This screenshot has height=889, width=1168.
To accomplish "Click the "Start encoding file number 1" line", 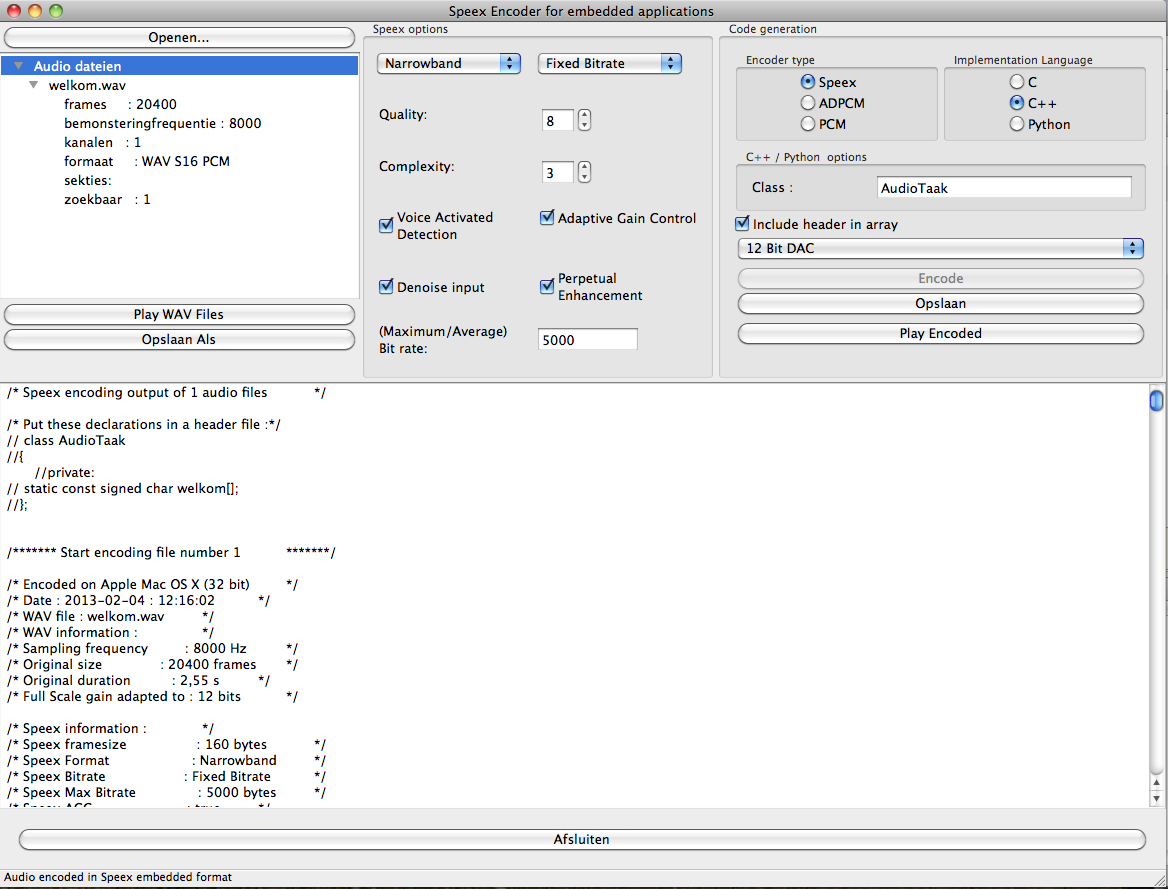I will click(x=171, y=552).
